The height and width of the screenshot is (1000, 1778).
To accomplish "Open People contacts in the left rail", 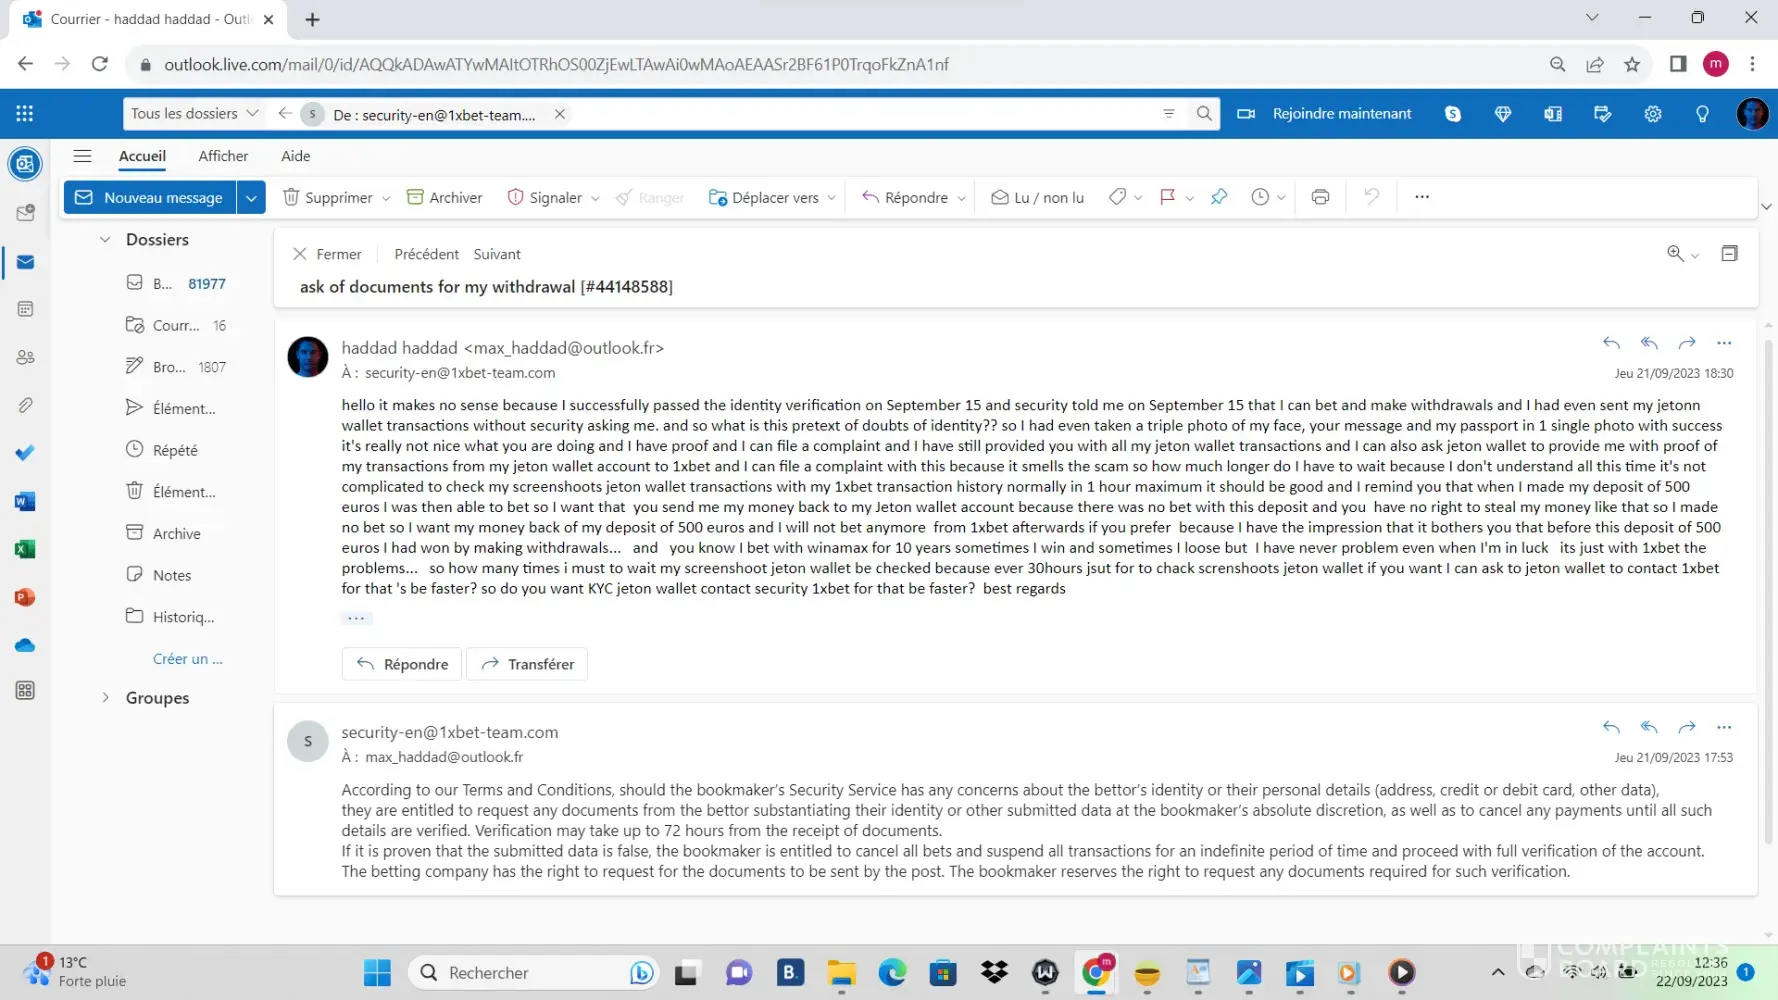I will pyautogui.click(x=26, y=357).
